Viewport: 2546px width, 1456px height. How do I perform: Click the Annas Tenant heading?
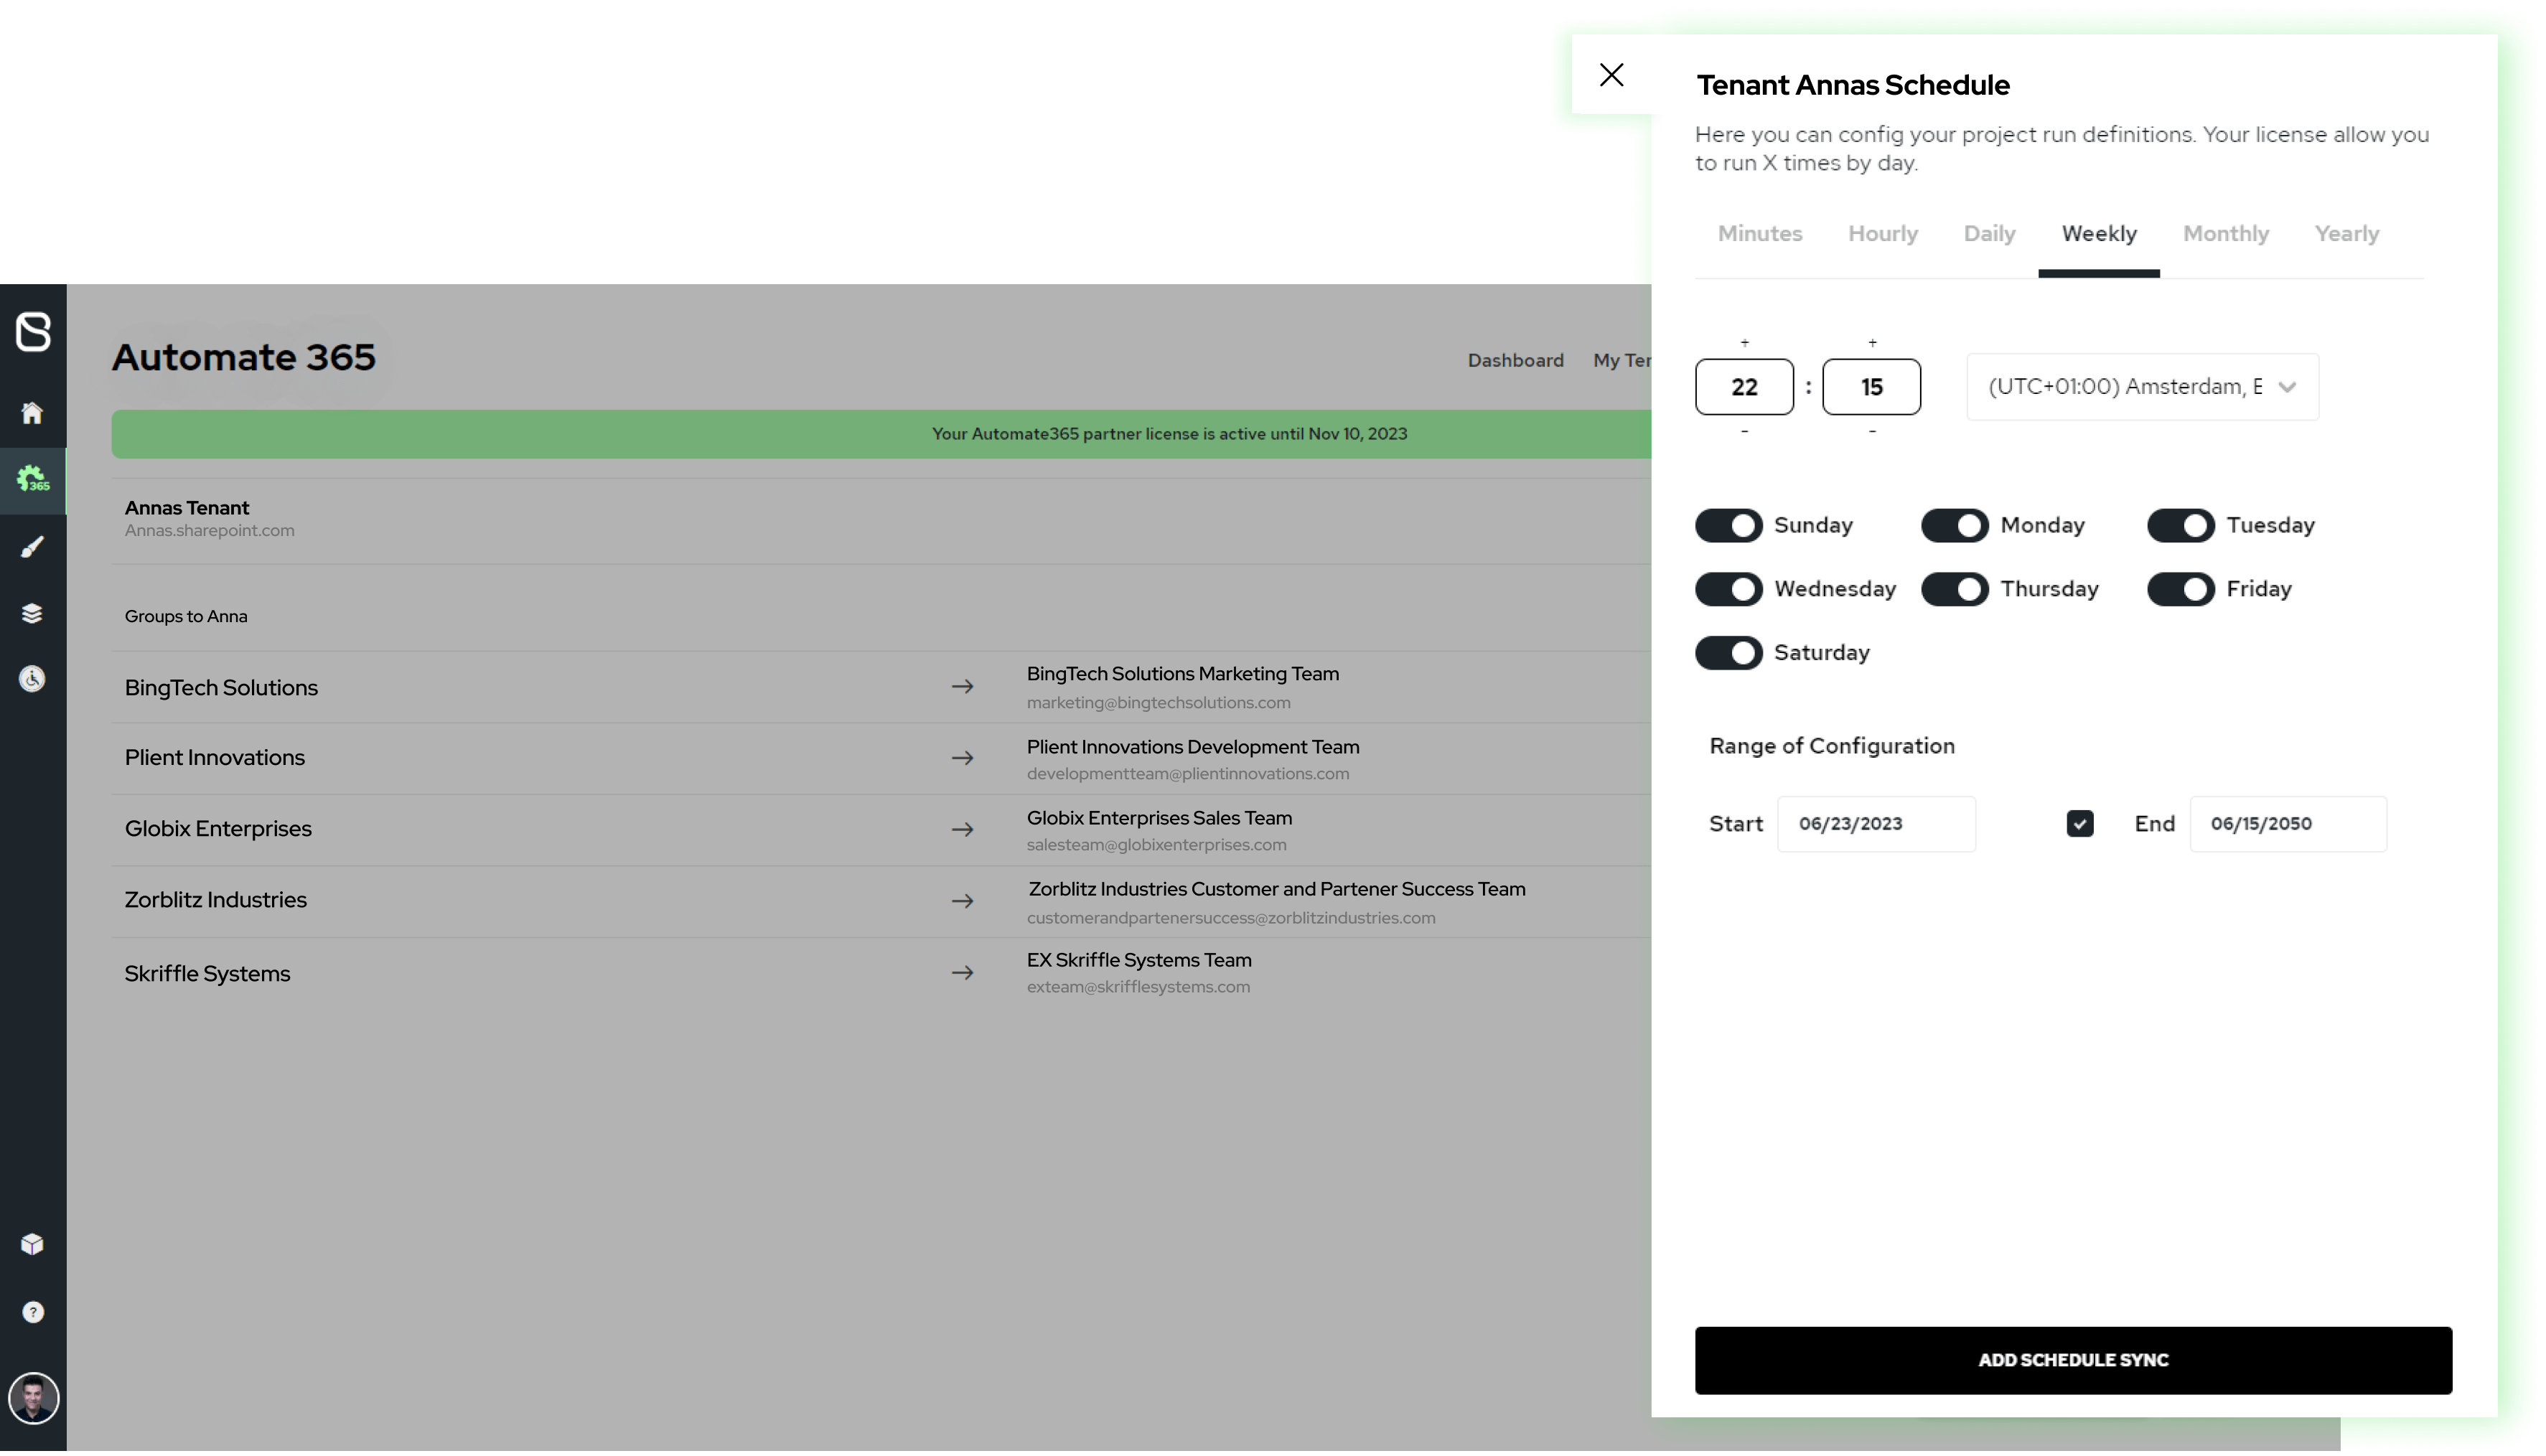point(187,508)
